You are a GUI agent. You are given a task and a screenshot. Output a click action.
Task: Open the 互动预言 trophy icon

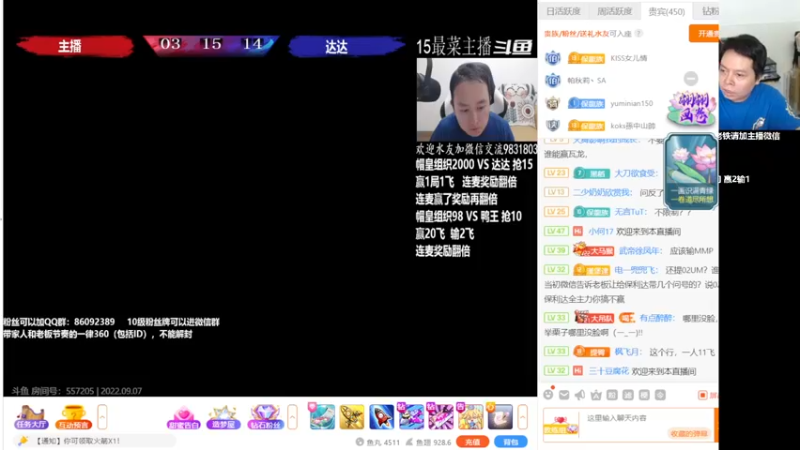pos(73,417)
